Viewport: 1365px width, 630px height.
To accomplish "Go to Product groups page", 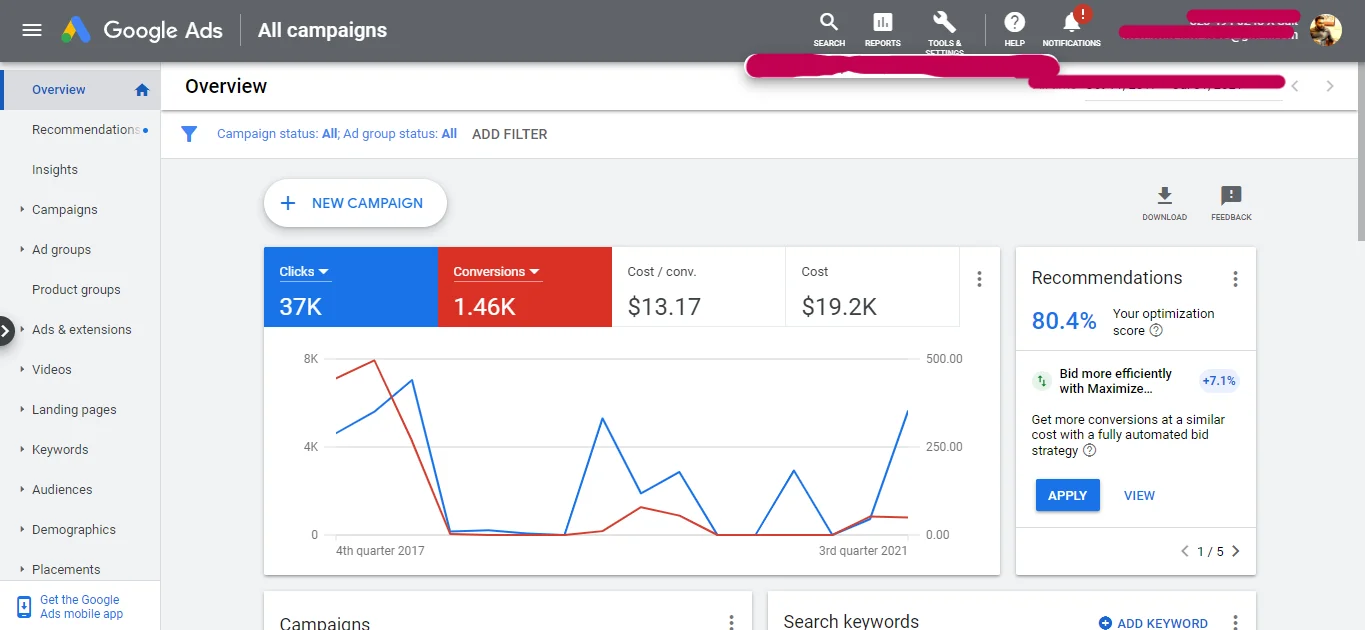I will 76,290.
